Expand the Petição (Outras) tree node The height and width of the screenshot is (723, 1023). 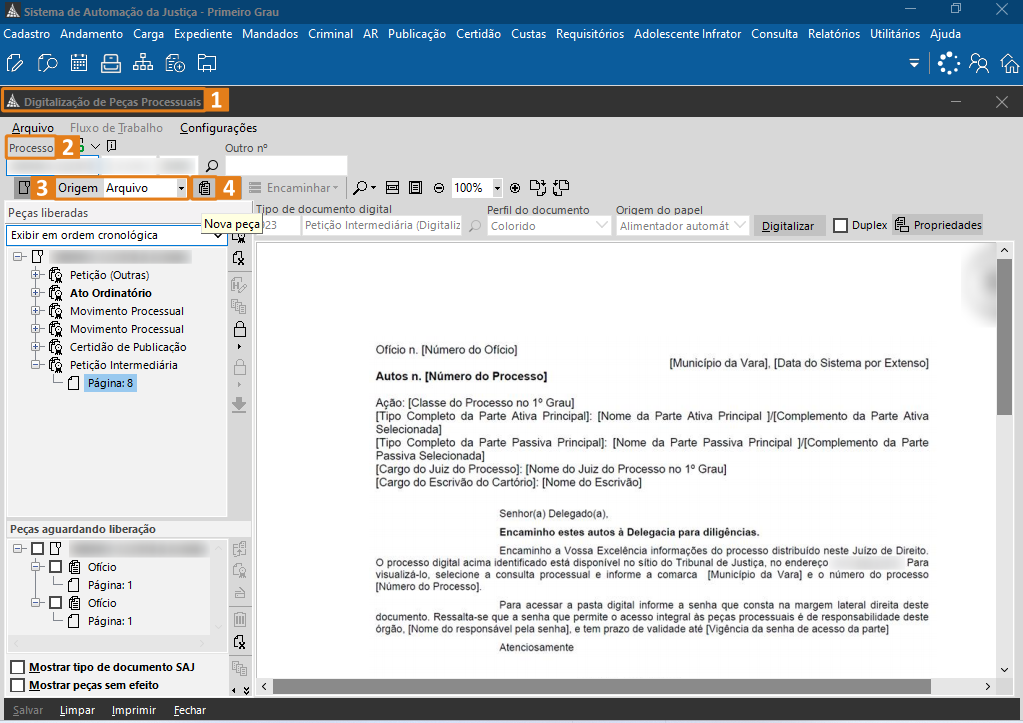coord(36,275)
